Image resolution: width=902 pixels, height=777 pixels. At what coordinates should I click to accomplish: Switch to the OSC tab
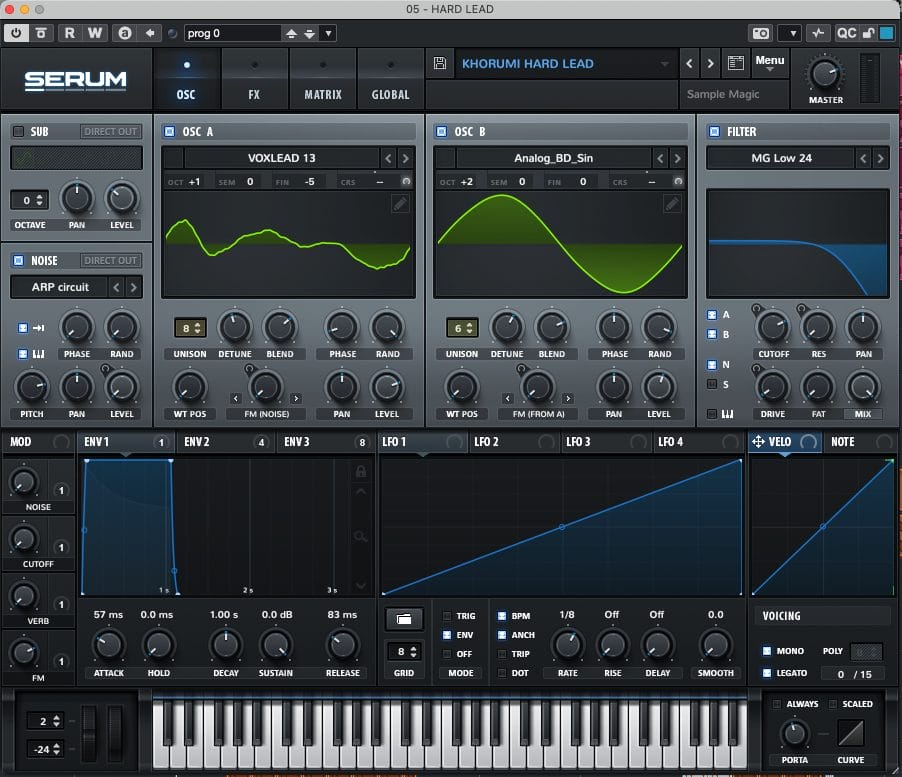(186, 79)
